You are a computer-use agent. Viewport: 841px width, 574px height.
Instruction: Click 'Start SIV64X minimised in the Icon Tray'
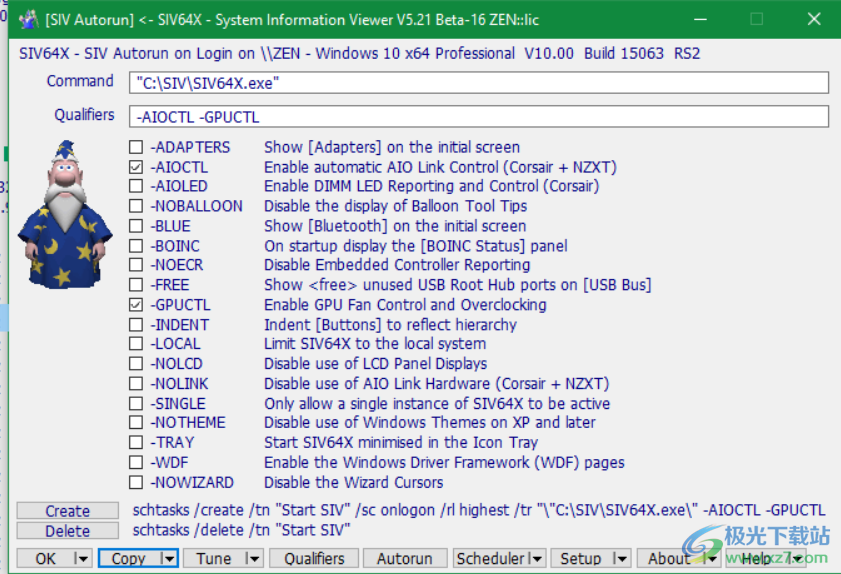(x=401, y=443)
